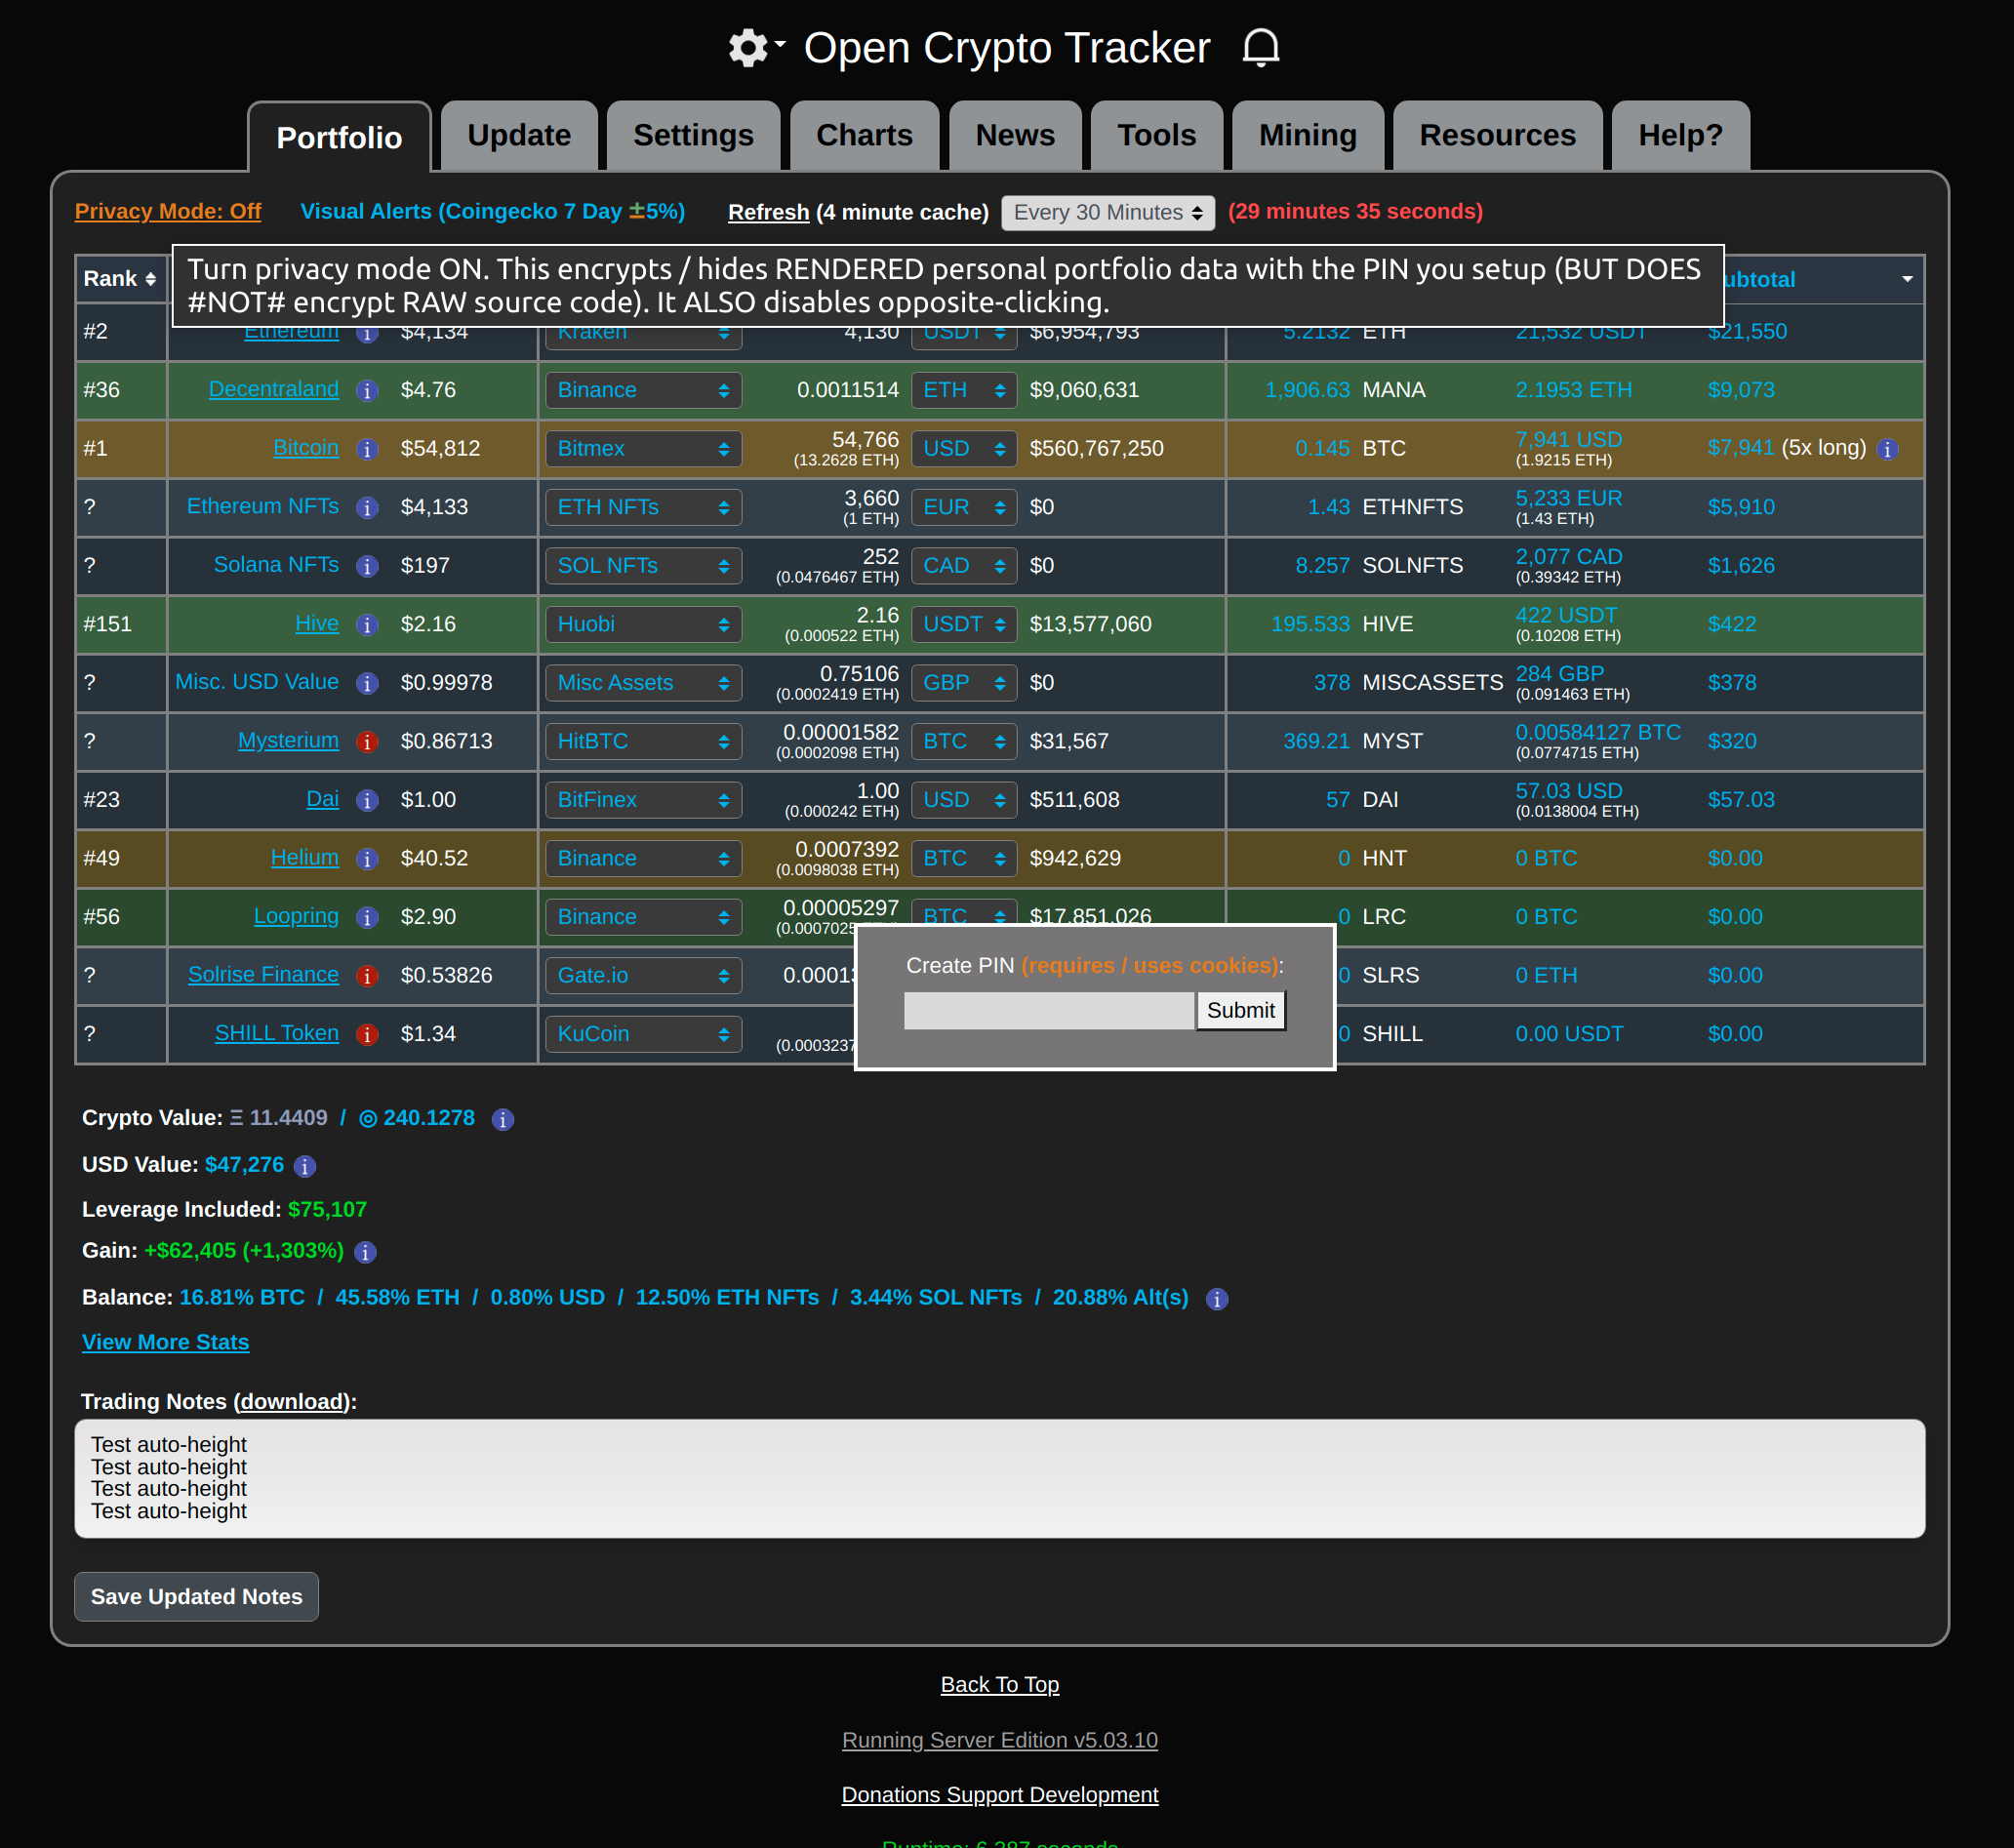The width and height of the screenshot is (2014, 1848).
Task: Open the Bitcoin asset link
Action: tap(306, 447)
